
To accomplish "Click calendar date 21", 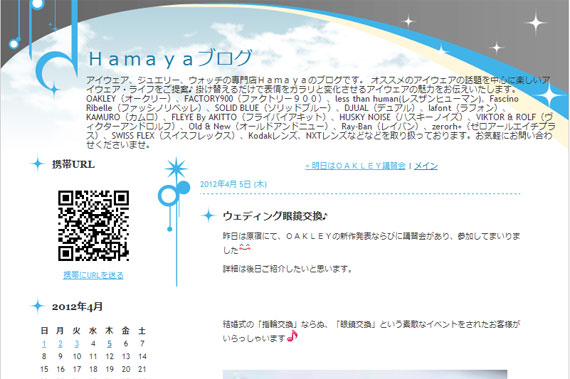I will 142,369.
